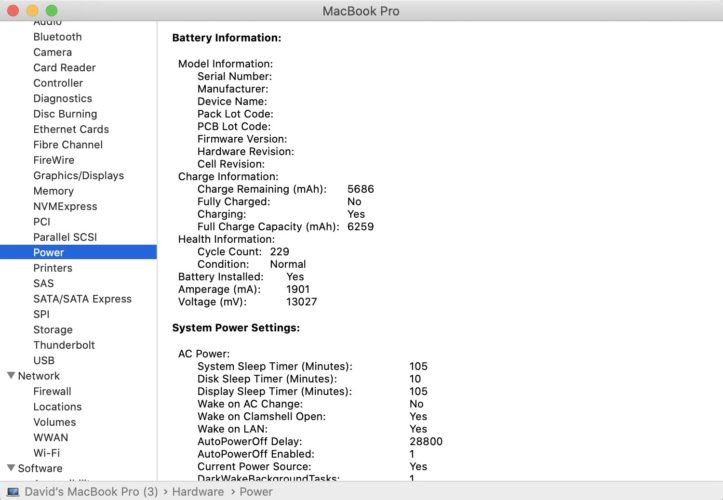Select Disc Burning in the sidebar

[65, 114]
